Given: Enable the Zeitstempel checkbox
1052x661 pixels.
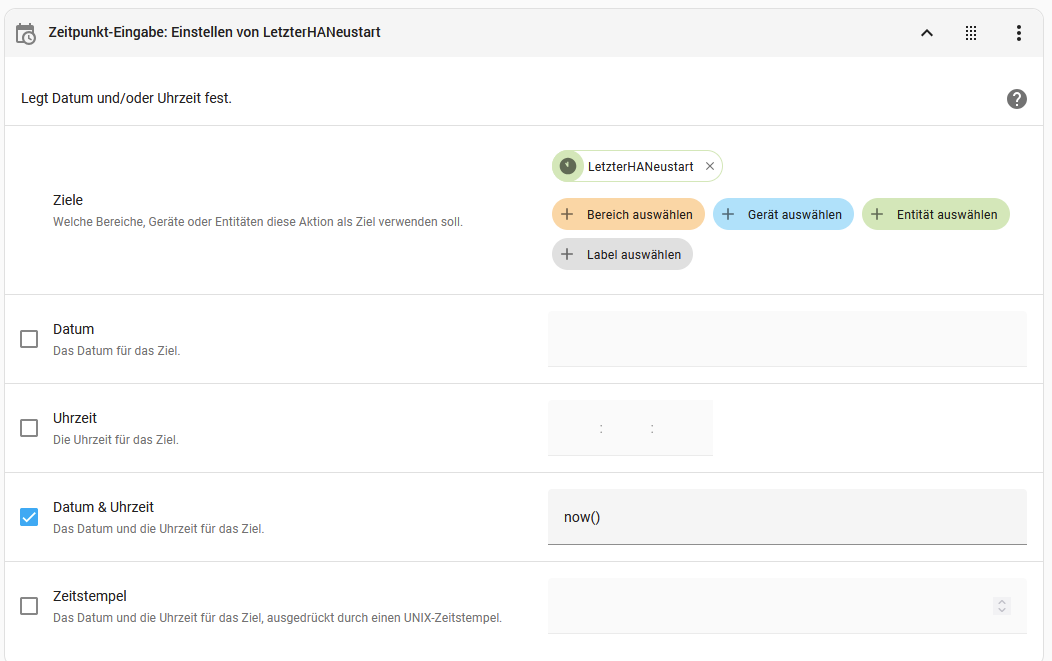Looking at the screenshot, I should [x=29, y=606].
